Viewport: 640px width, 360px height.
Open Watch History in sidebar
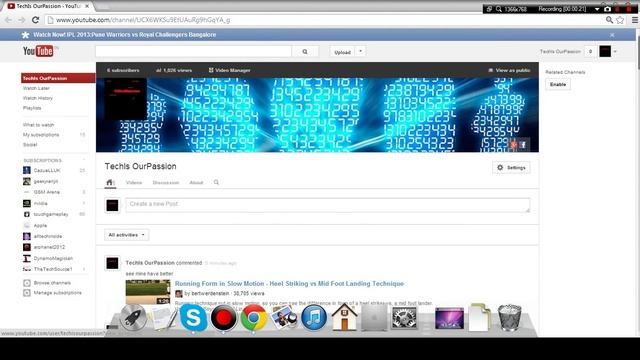pos(38,98)
